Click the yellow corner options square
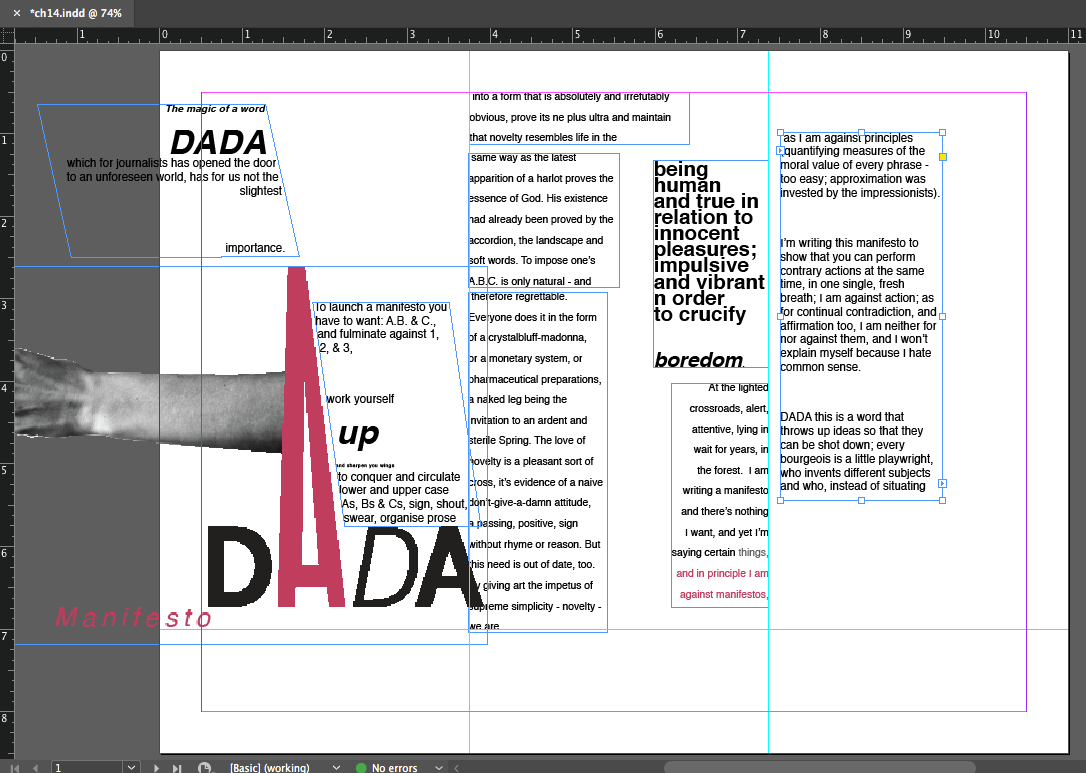 [x=942, y=157]
